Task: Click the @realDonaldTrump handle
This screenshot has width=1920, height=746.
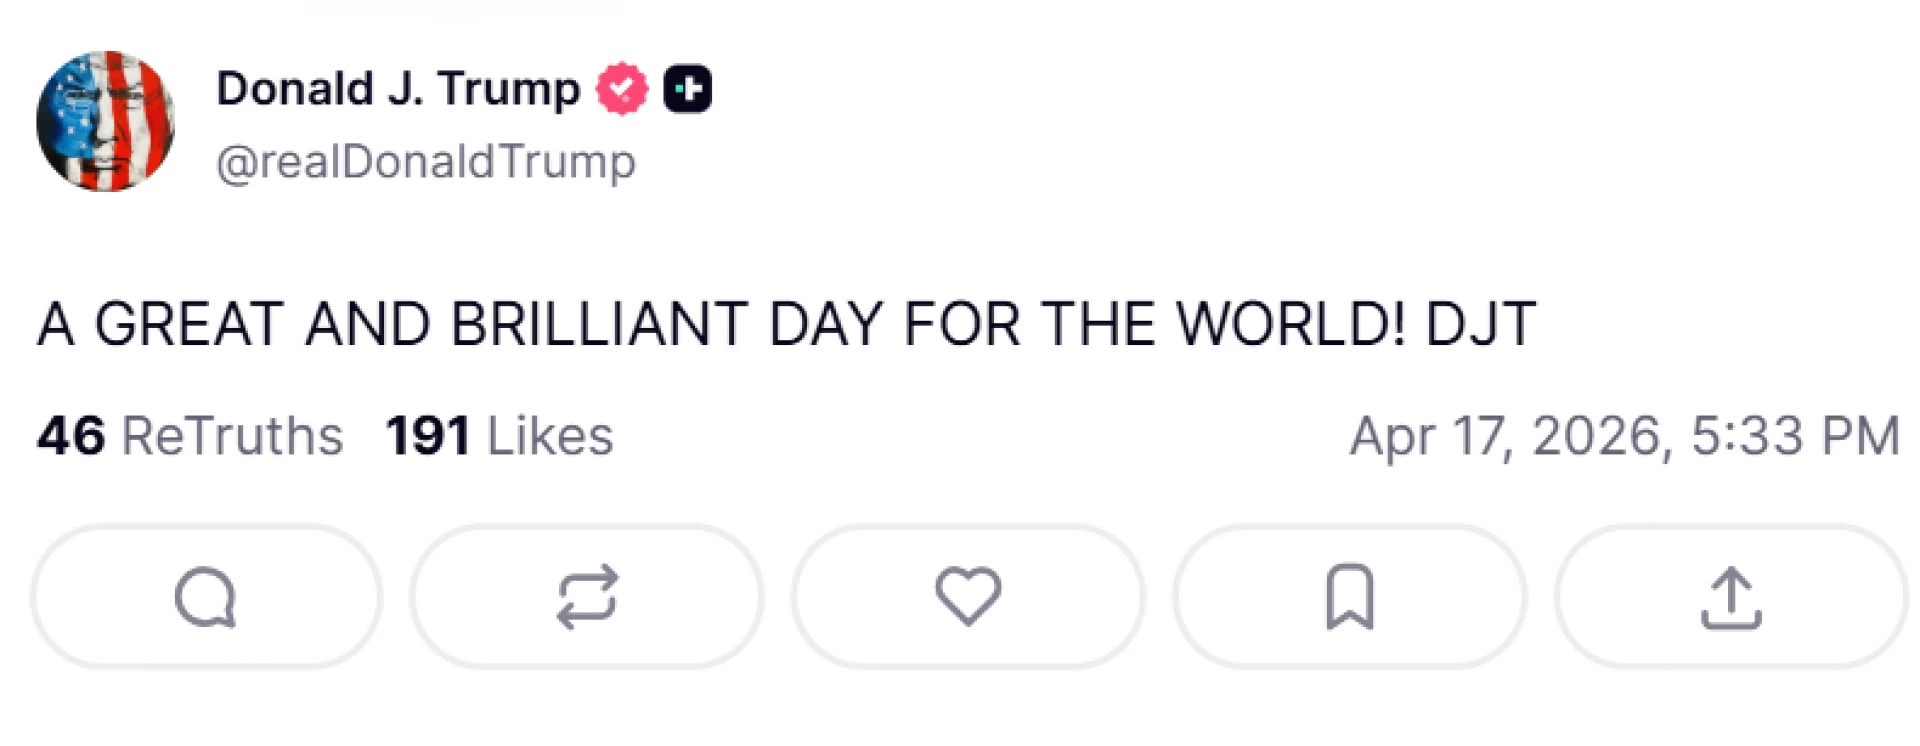Action: [x=426, y=162]
